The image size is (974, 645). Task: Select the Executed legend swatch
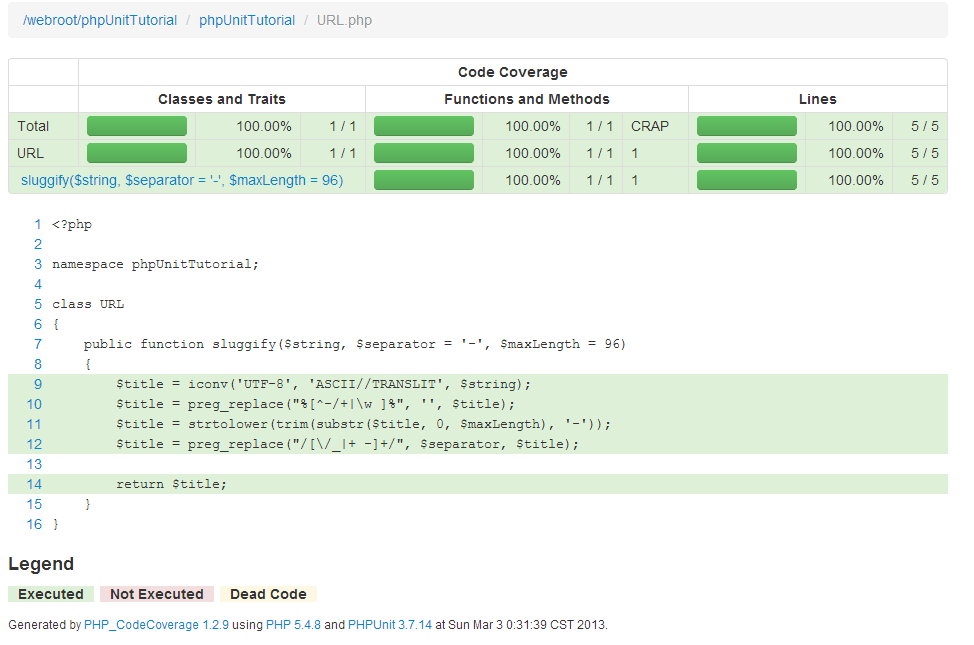tap(50, 594)
